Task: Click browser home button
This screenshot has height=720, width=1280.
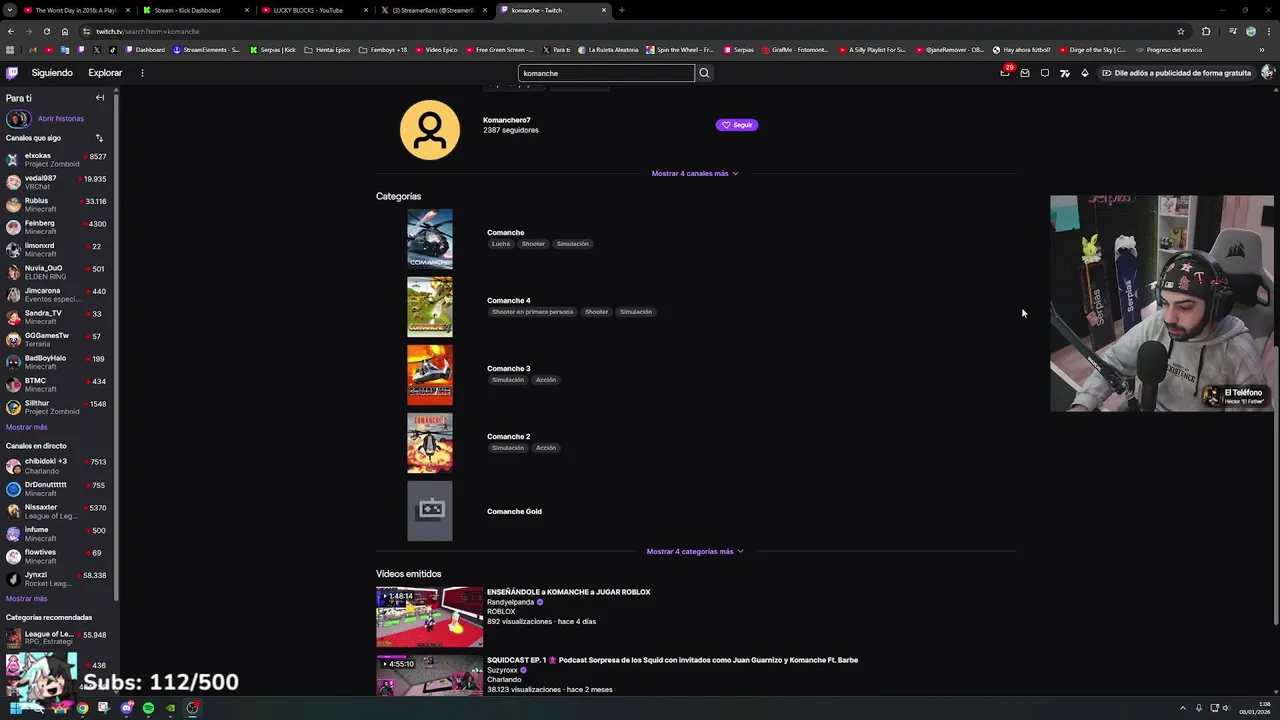Action: [x=65, y=31]
